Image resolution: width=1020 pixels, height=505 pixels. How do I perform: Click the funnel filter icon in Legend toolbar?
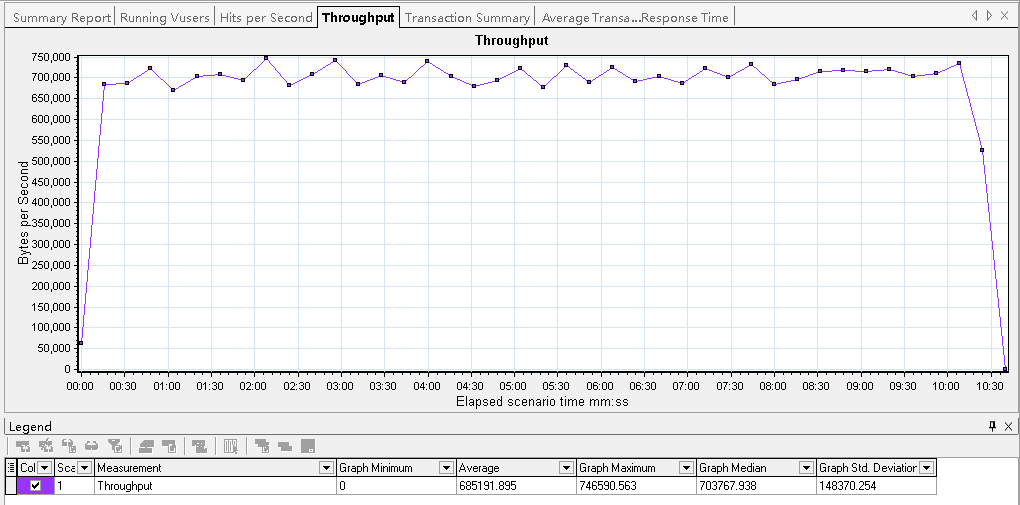click(114, 446)
